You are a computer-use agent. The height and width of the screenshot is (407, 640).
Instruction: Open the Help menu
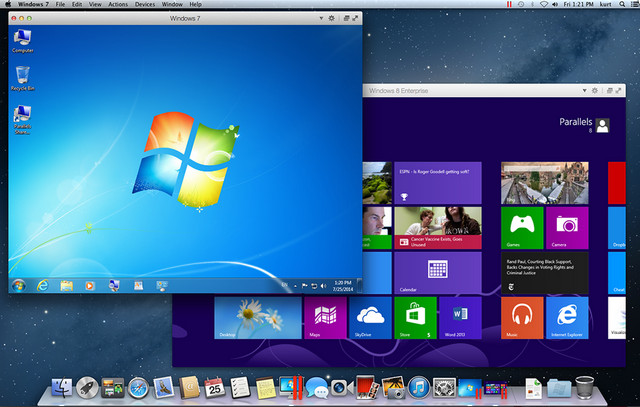pos(196,4)
